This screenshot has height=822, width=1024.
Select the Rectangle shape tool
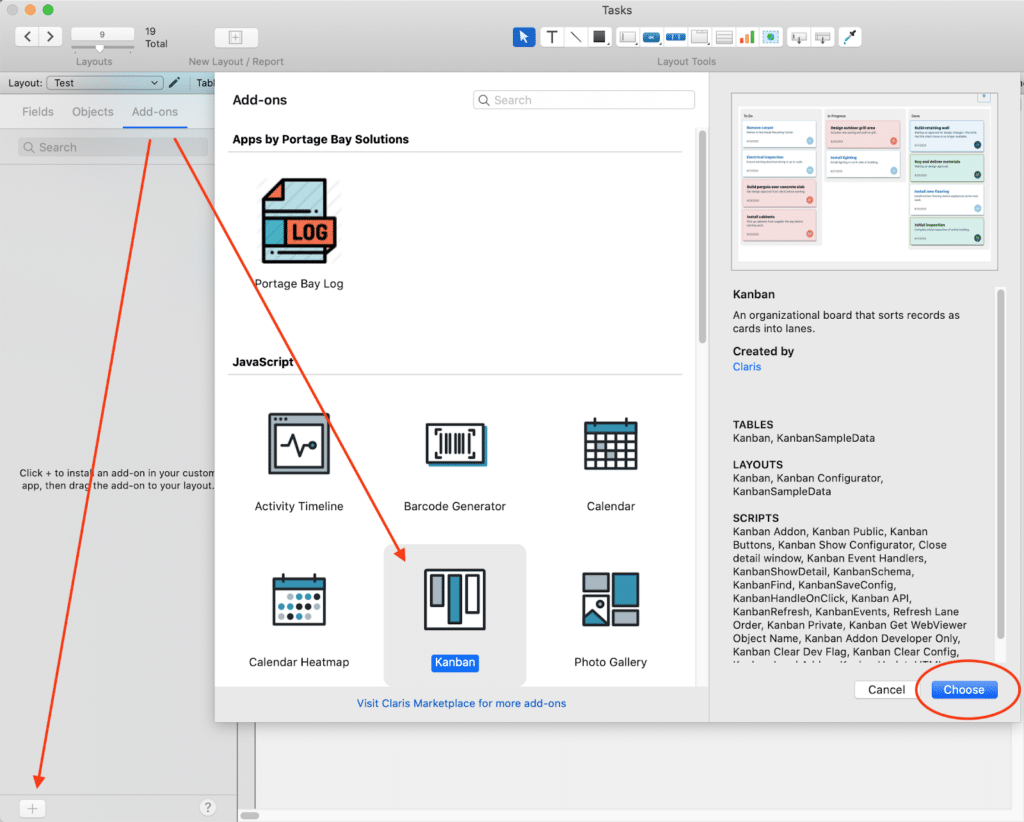click(599, 37)
